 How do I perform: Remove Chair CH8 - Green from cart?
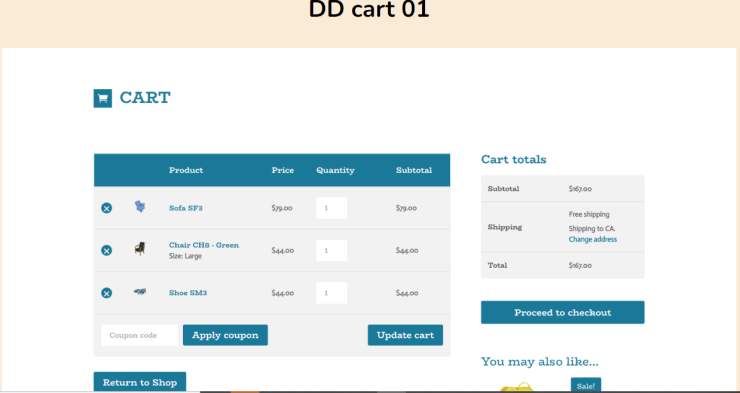pyautogui.click(x=107, y=251)
